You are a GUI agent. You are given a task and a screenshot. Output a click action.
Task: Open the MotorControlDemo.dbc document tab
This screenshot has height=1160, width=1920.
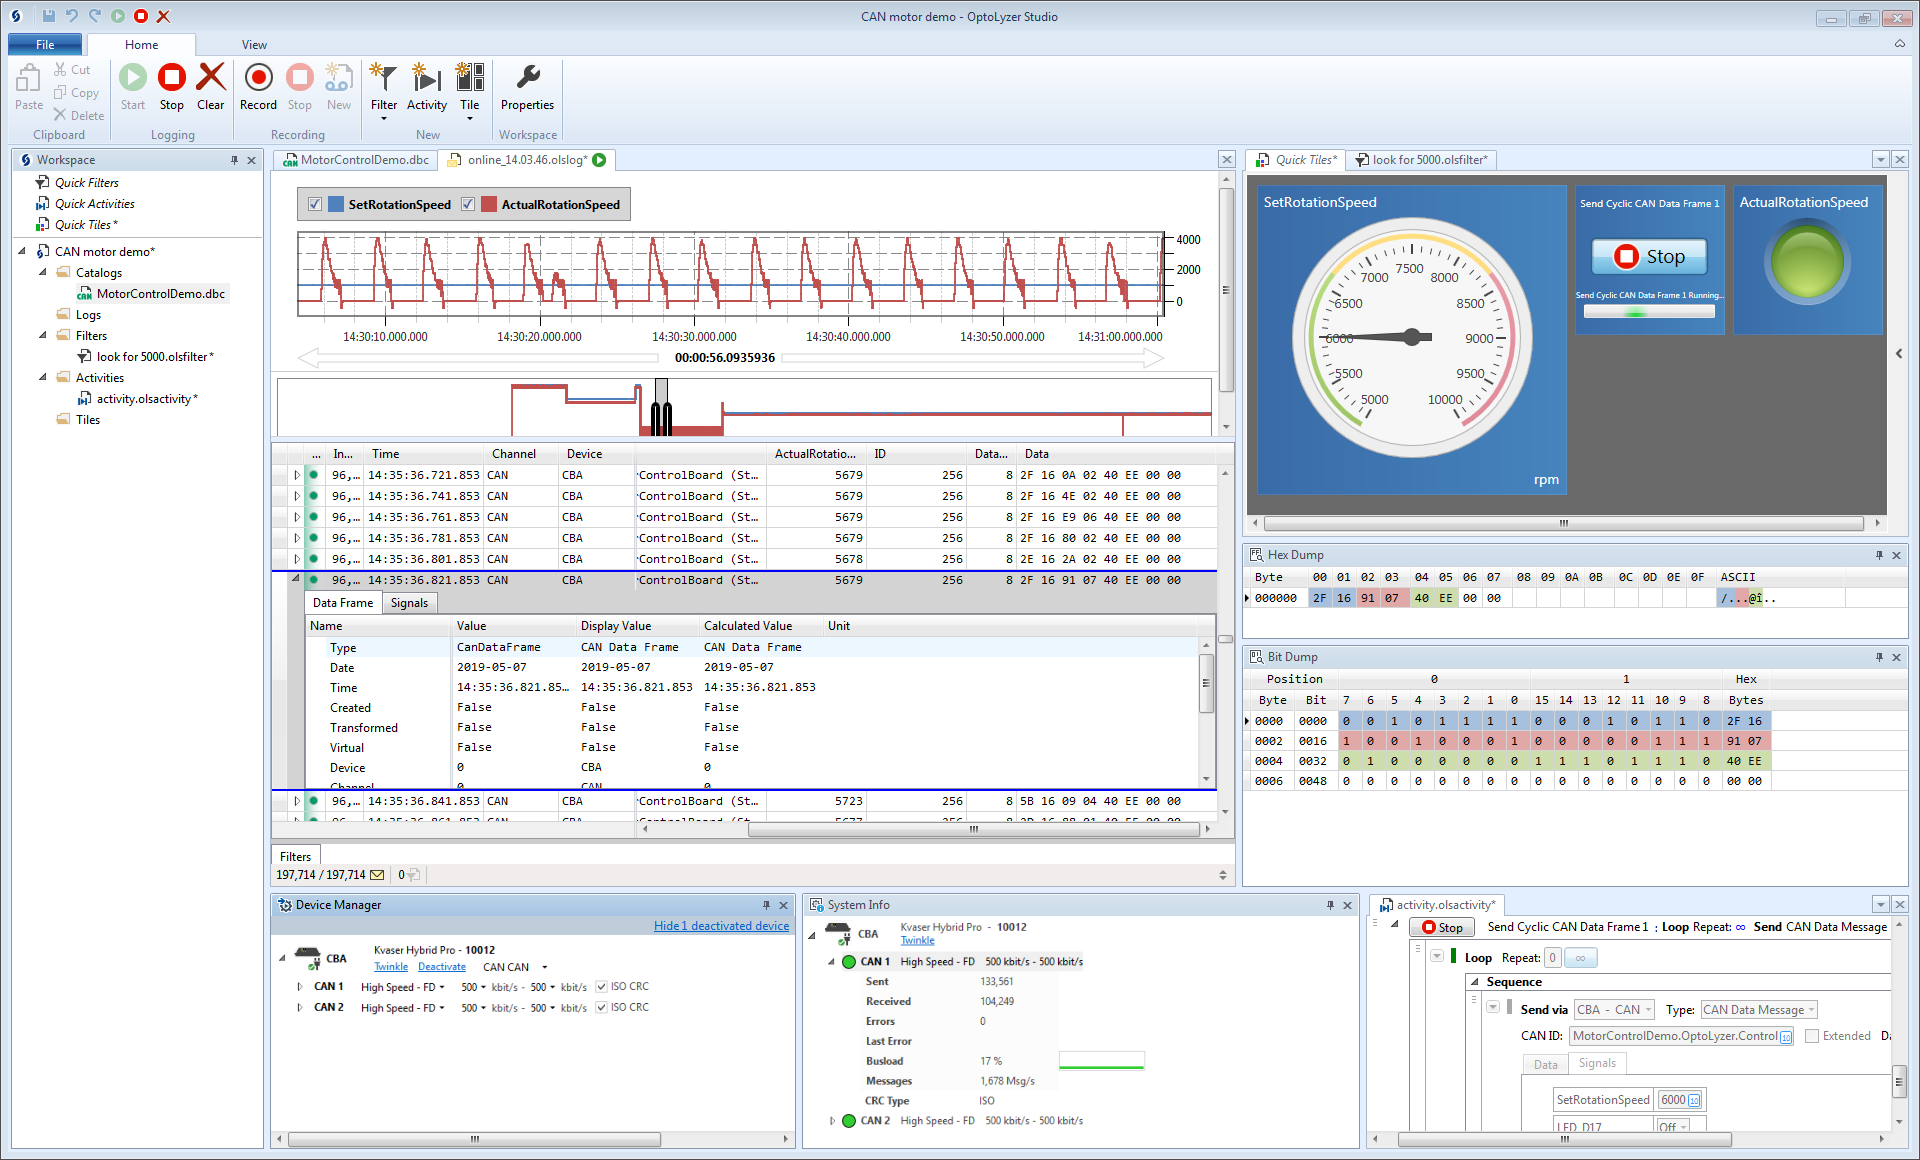357,160
